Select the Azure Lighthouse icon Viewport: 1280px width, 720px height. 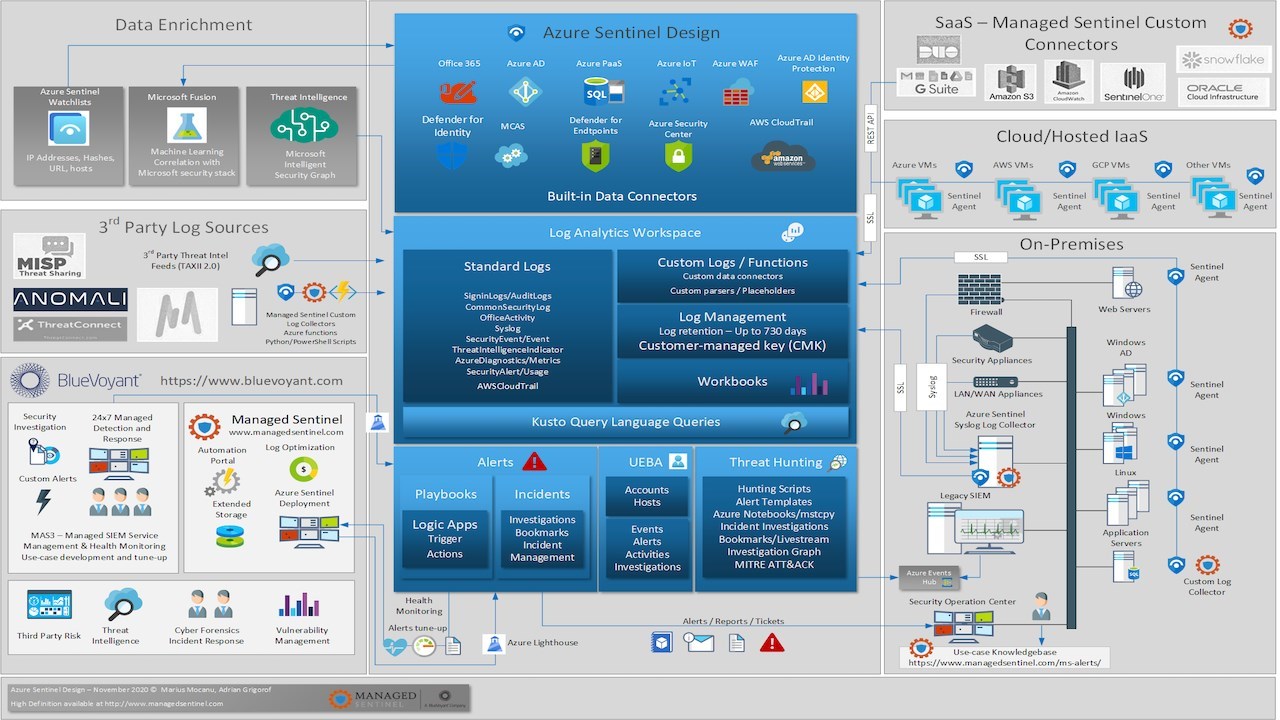[494, 643]
